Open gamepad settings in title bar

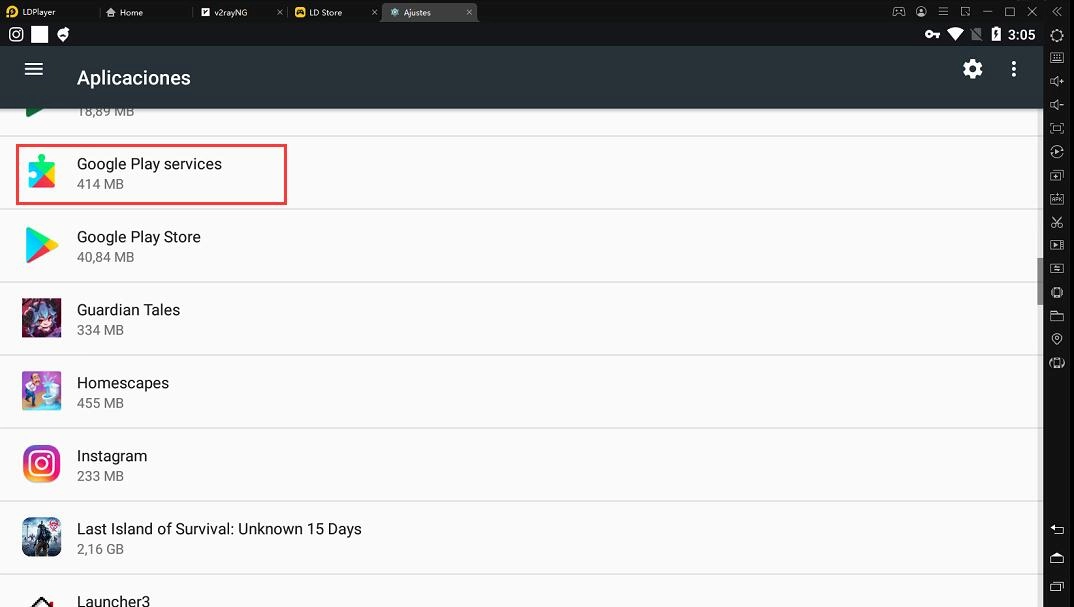click(x=899, y=12)
